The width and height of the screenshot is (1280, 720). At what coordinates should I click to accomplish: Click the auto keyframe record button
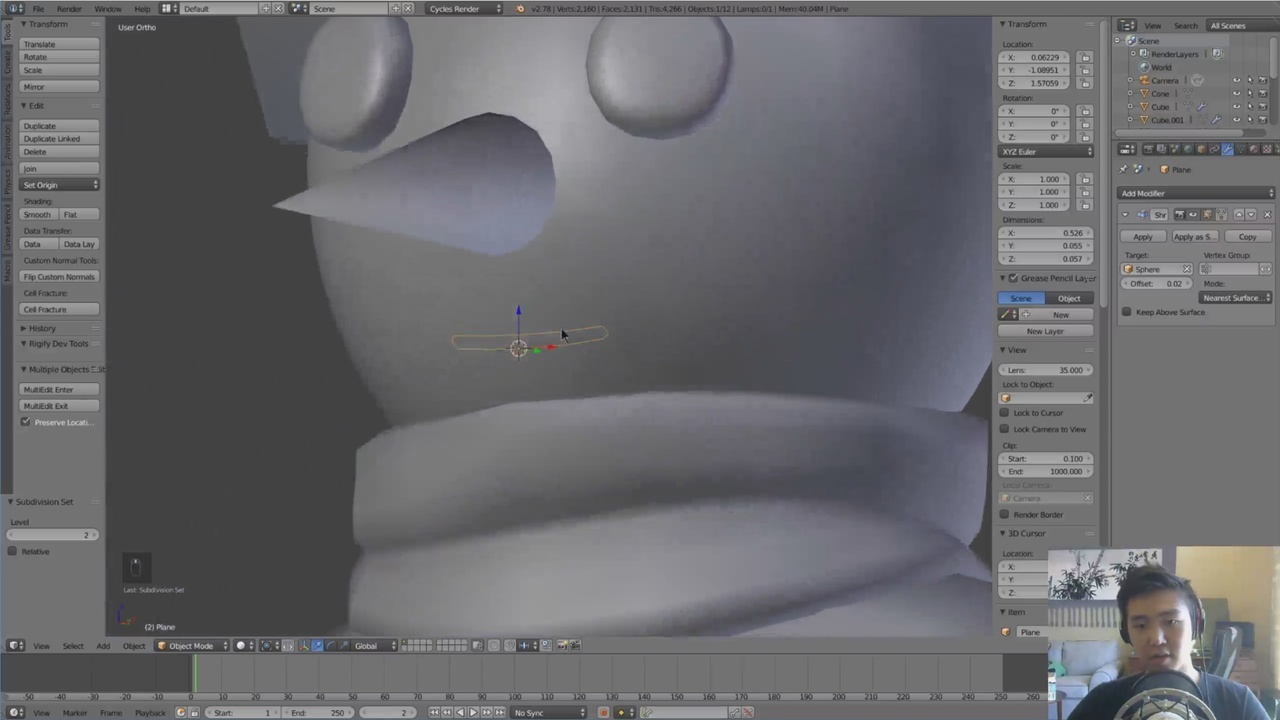tap(603, 712)
